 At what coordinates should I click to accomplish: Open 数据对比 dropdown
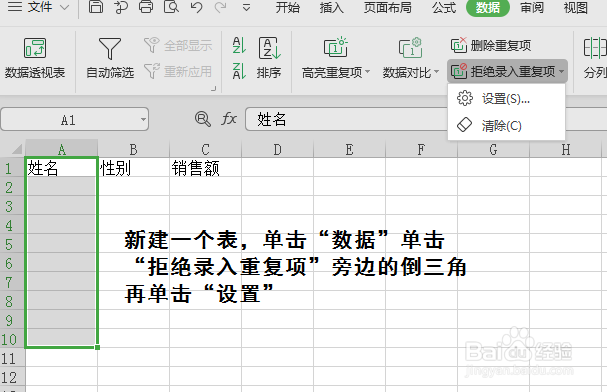(x=411, y=58)
